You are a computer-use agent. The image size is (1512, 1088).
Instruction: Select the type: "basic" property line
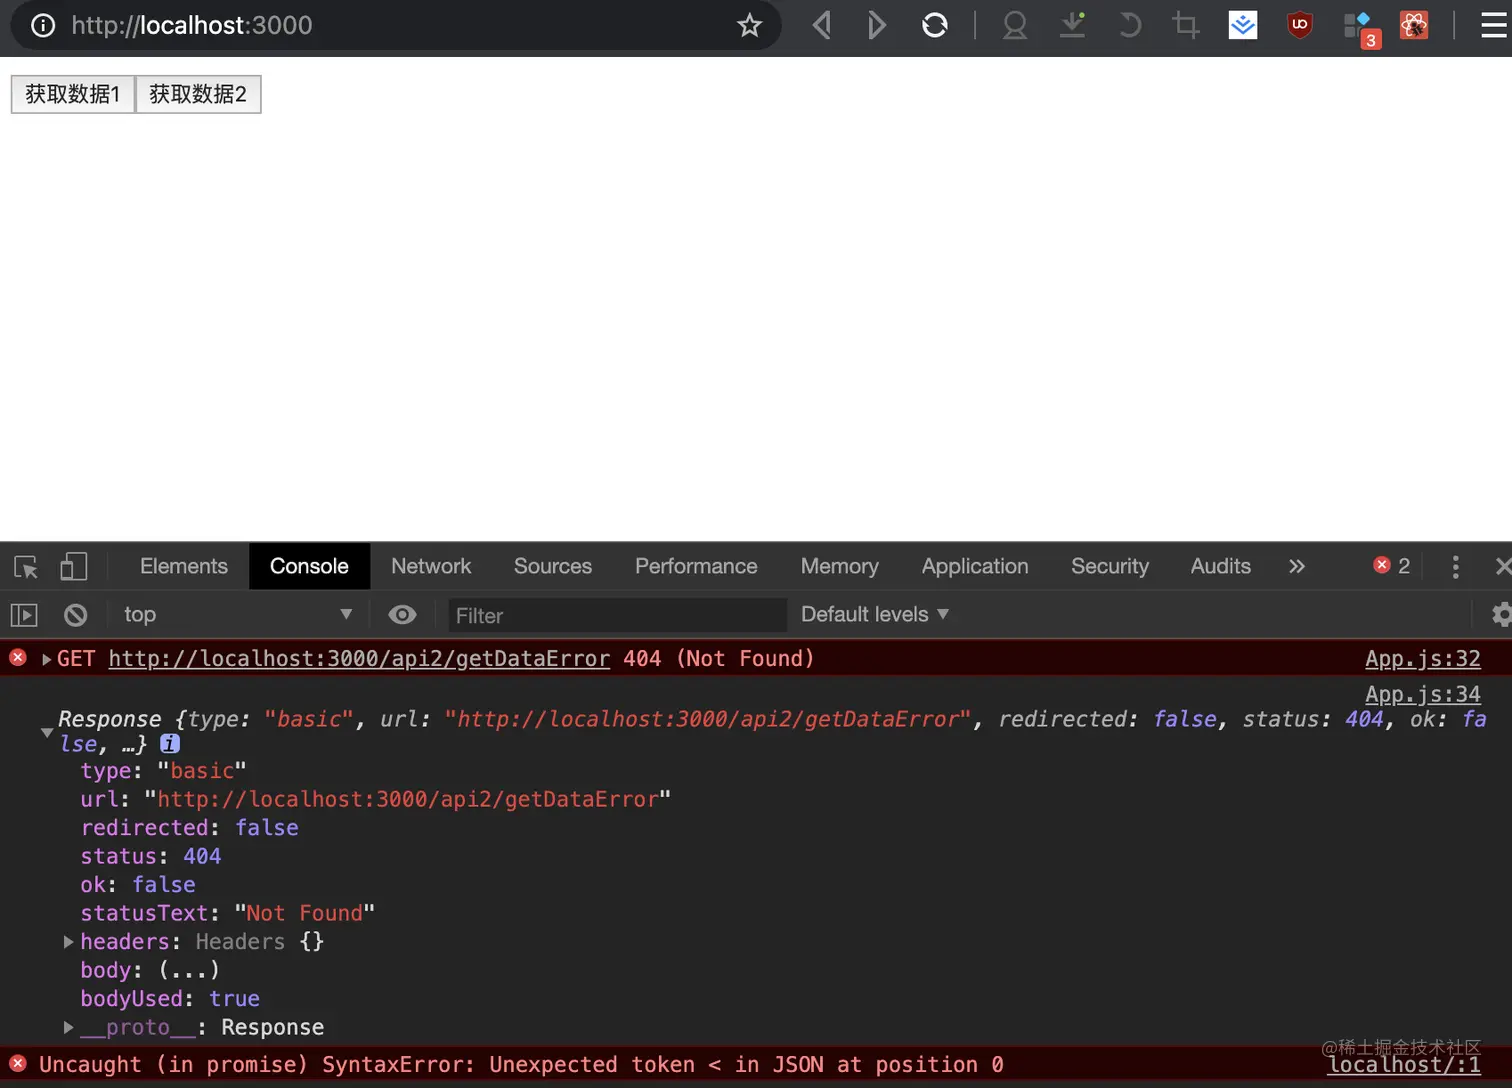pos(163,771)
